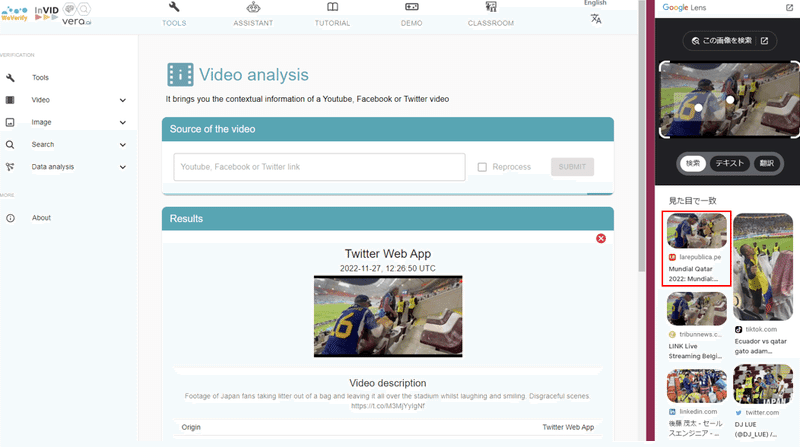Screen dimensions: 800x447
Task: Click the sidebar Image icon
Action: (x=10, y=122)
